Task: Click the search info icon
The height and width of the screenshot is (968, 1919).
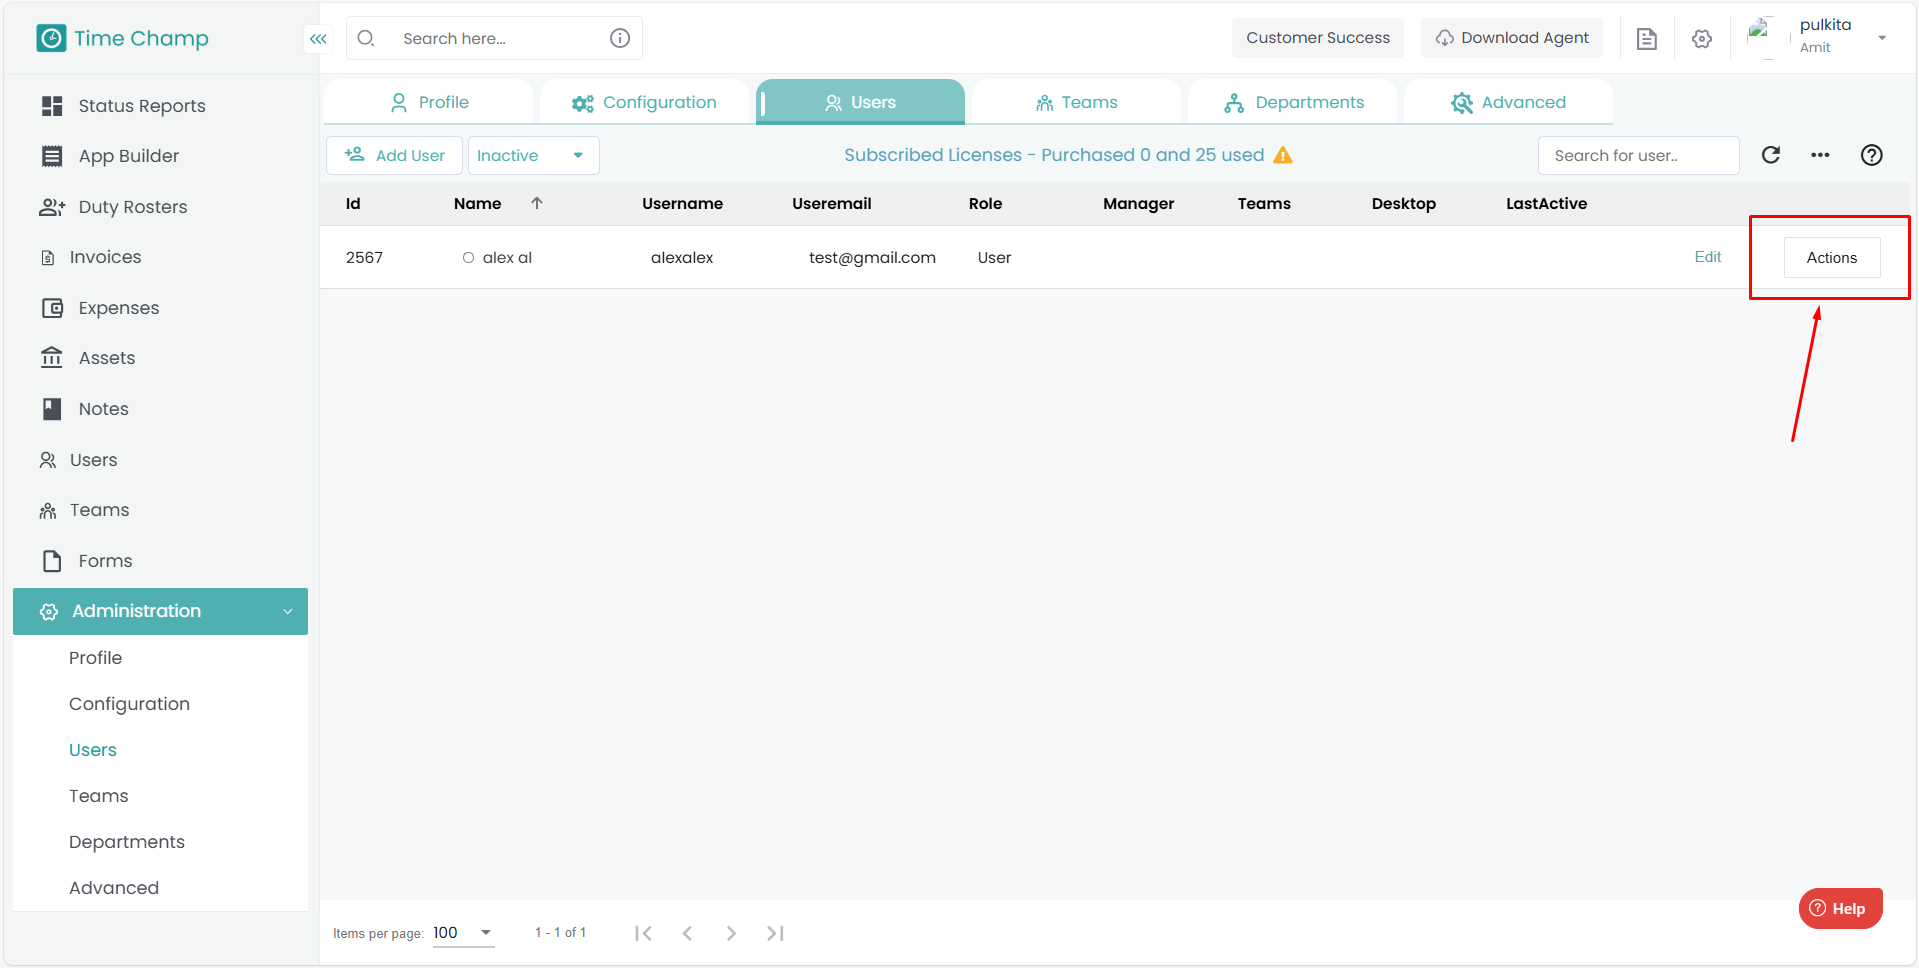Action: pyautogui.click(x=620, y=38)
